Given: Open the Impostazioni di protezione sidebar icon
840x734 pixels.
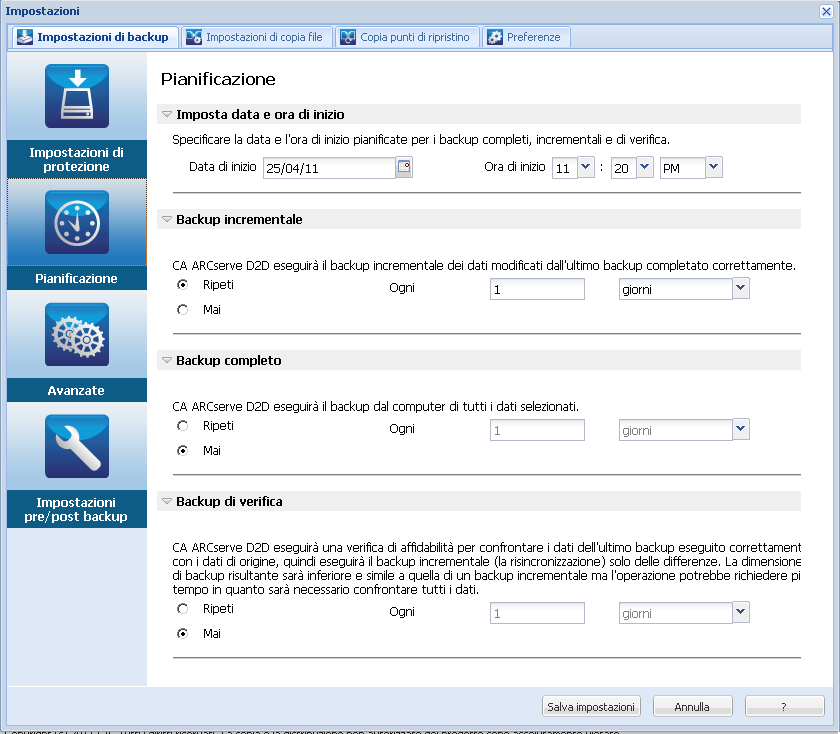Looking at the screenshot, I should click(77, 96).
